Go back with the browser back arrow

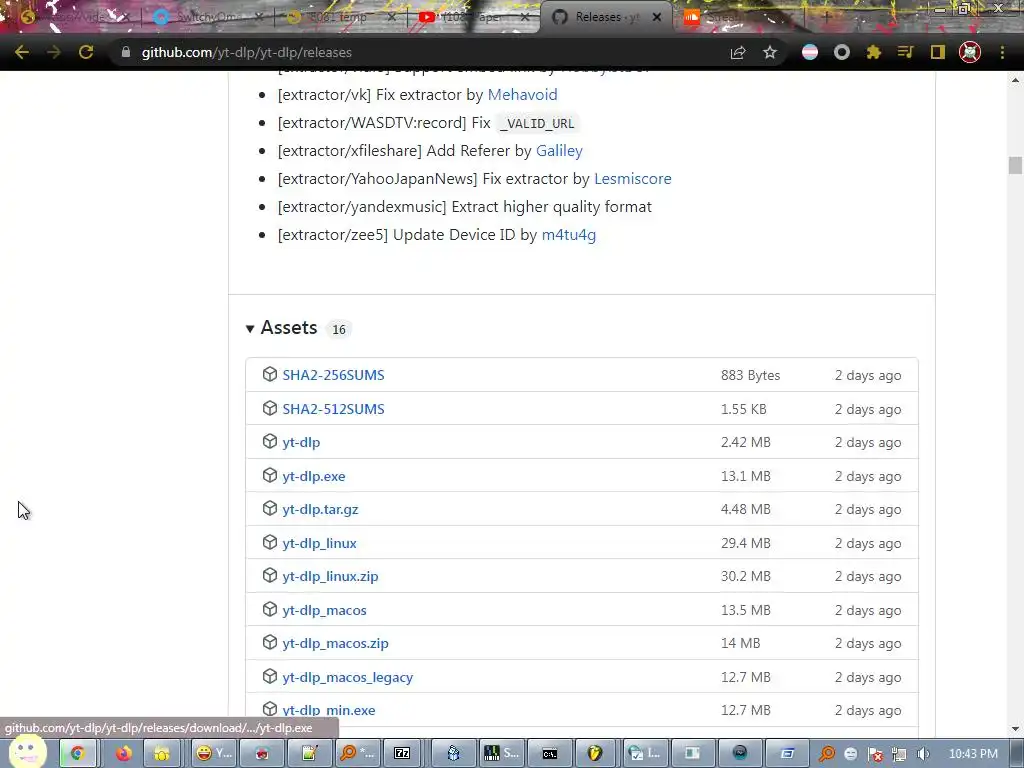[22, 52]
